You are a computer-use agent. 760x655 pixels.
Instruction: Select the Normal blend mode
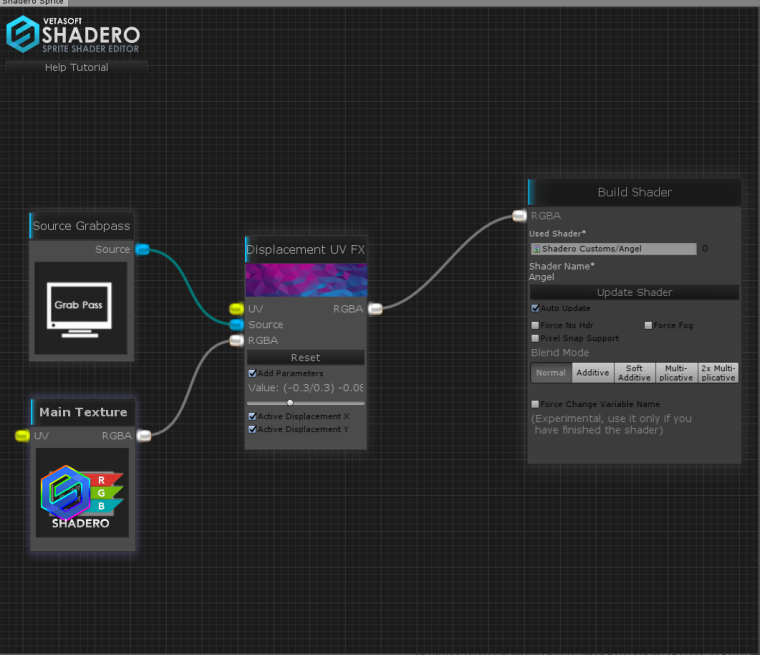(x=551, y=373)
